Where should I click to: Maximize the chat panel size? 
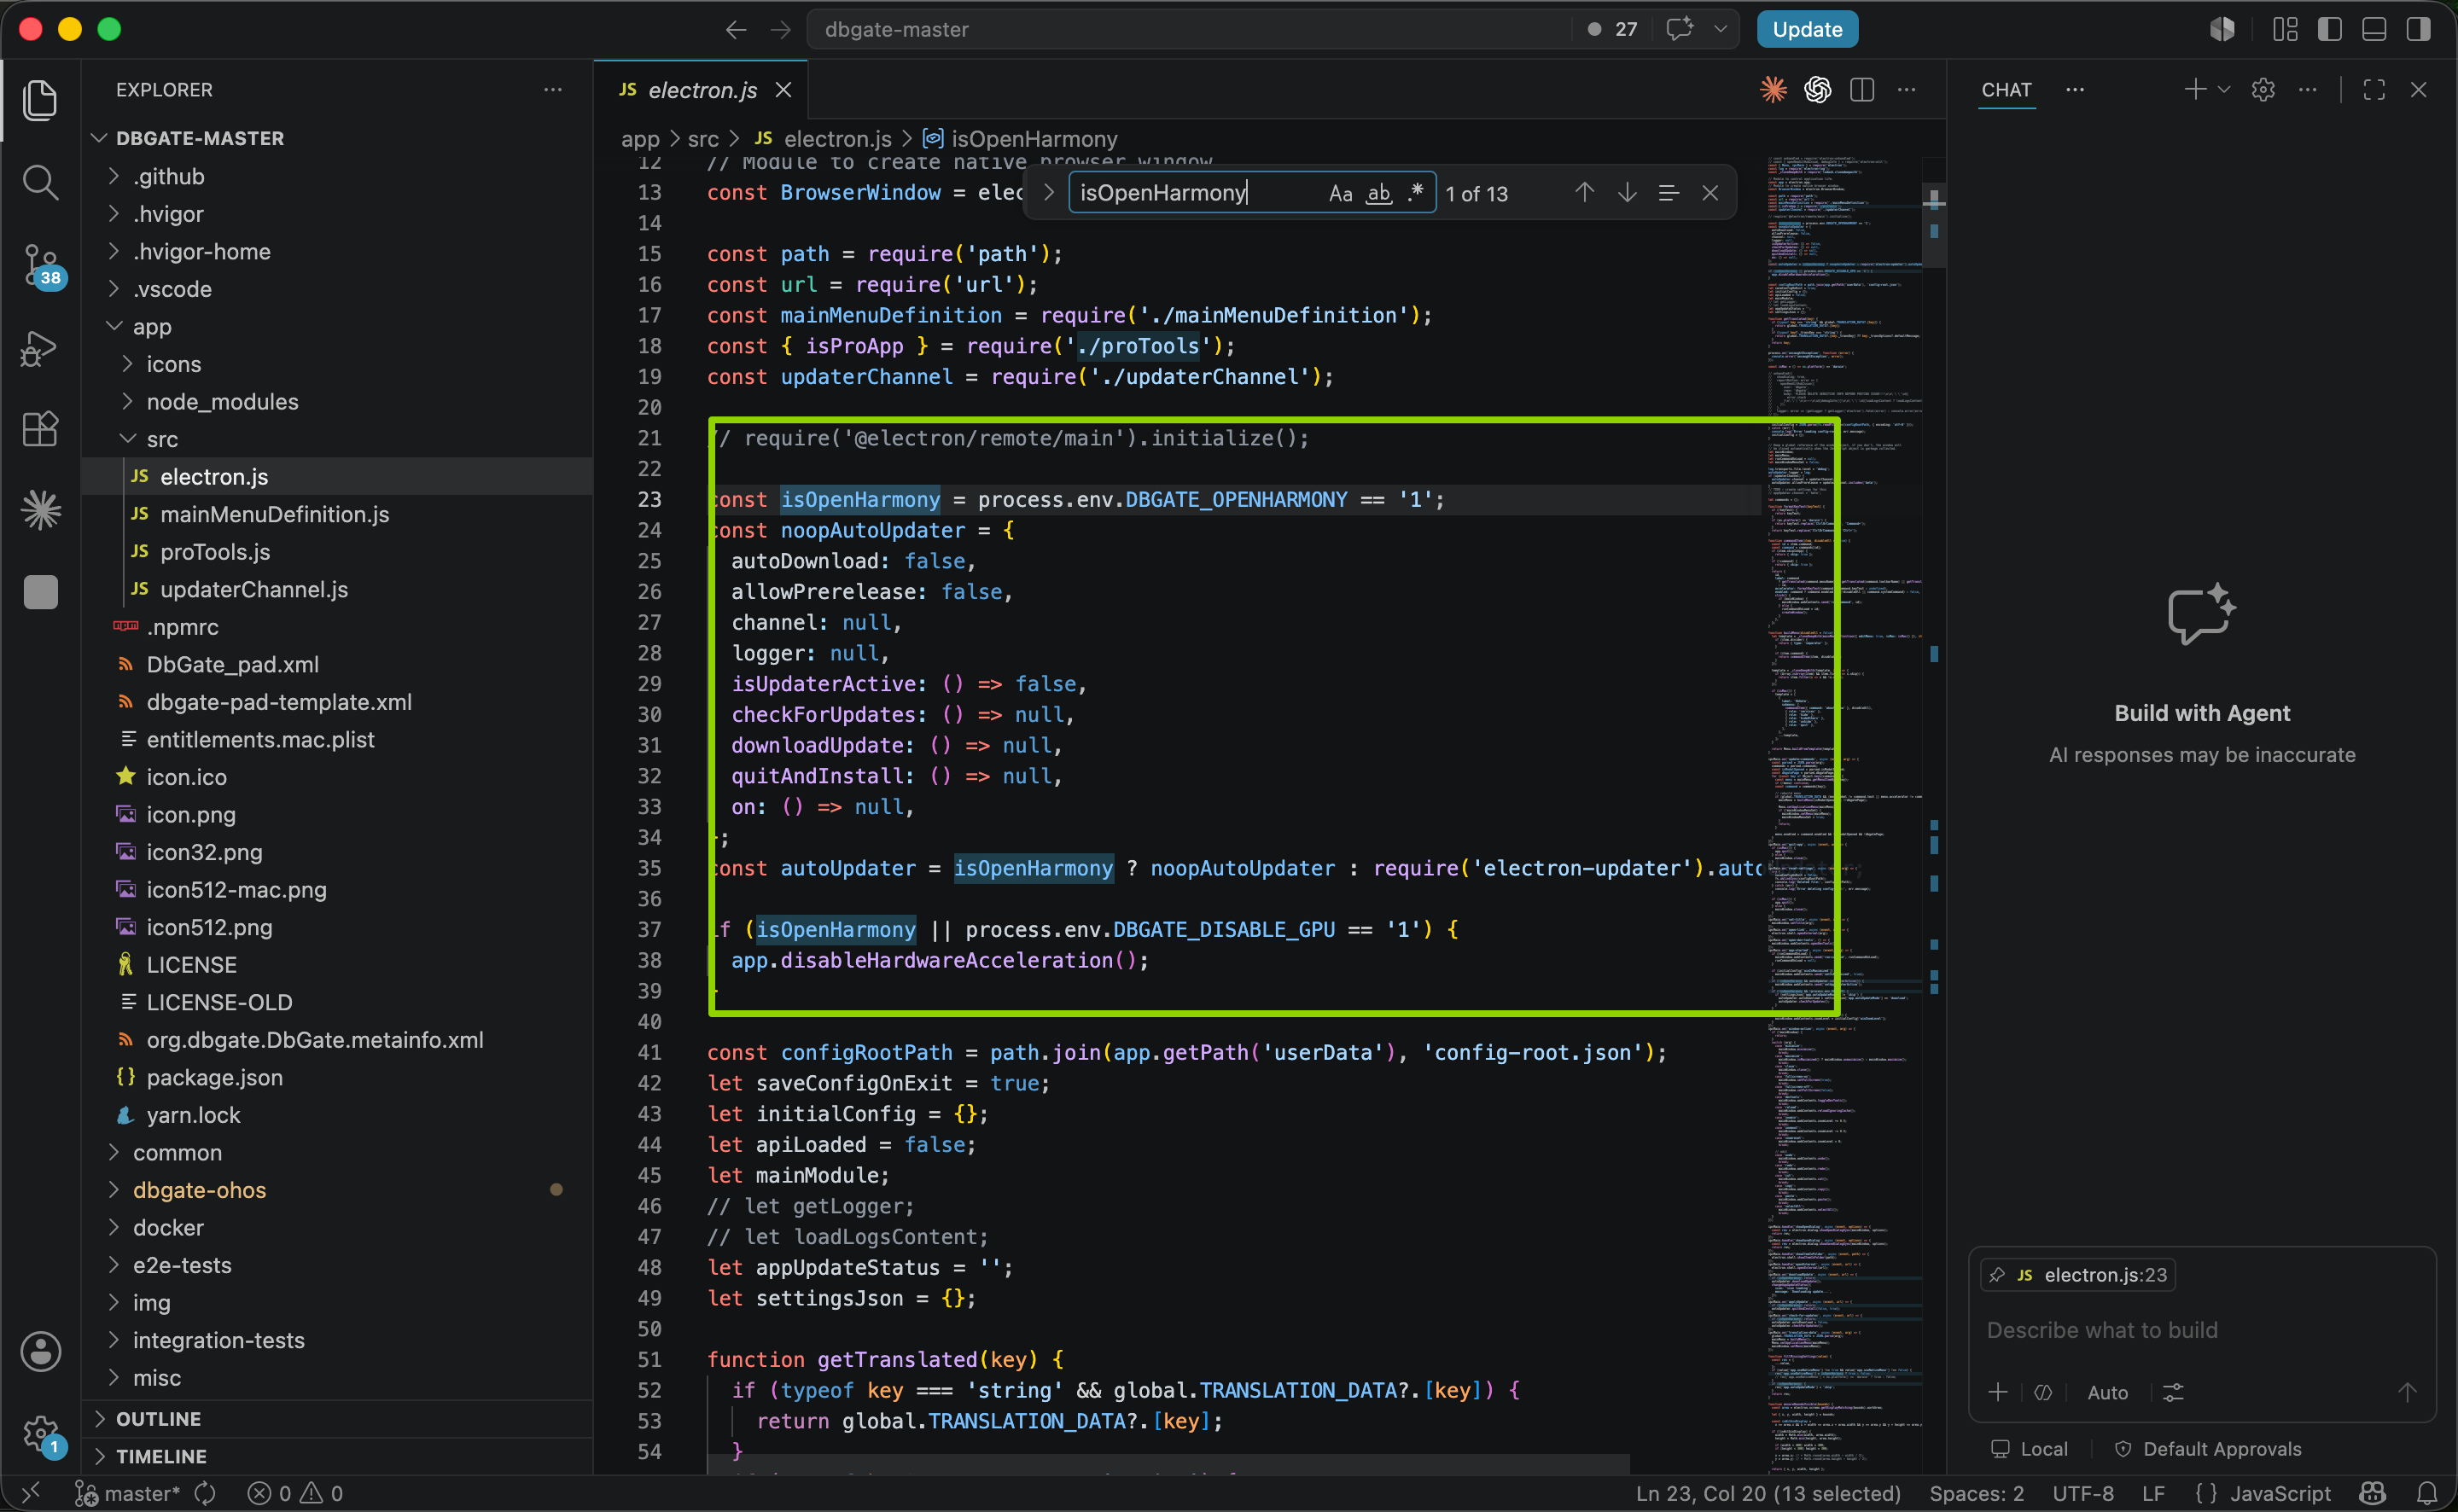[x=2374, y=90]
